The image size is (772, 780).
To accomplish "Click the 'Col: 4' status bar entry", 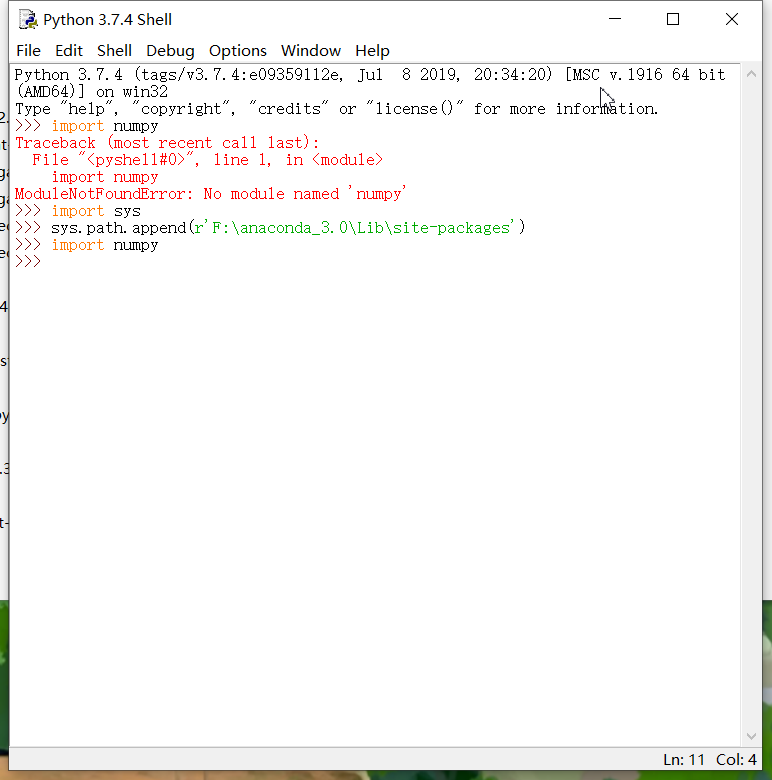I will coord(736,760).
